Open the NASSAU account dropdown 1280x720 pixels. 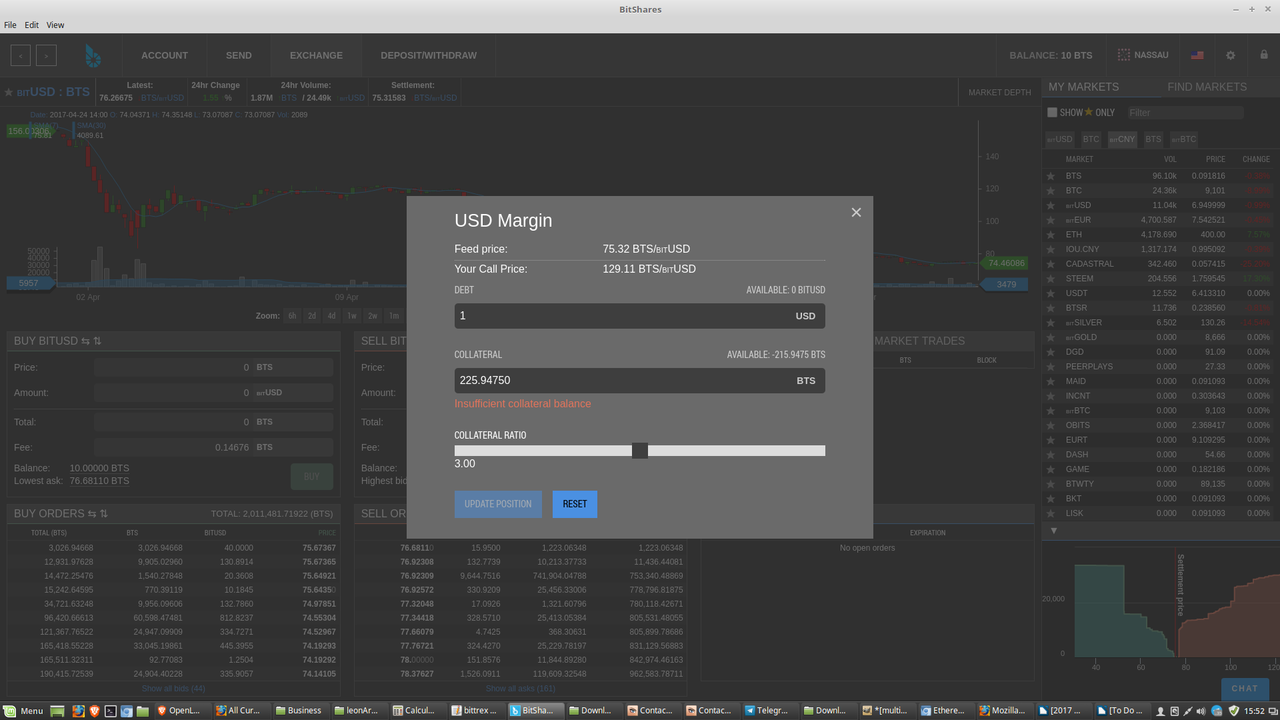1143,56
